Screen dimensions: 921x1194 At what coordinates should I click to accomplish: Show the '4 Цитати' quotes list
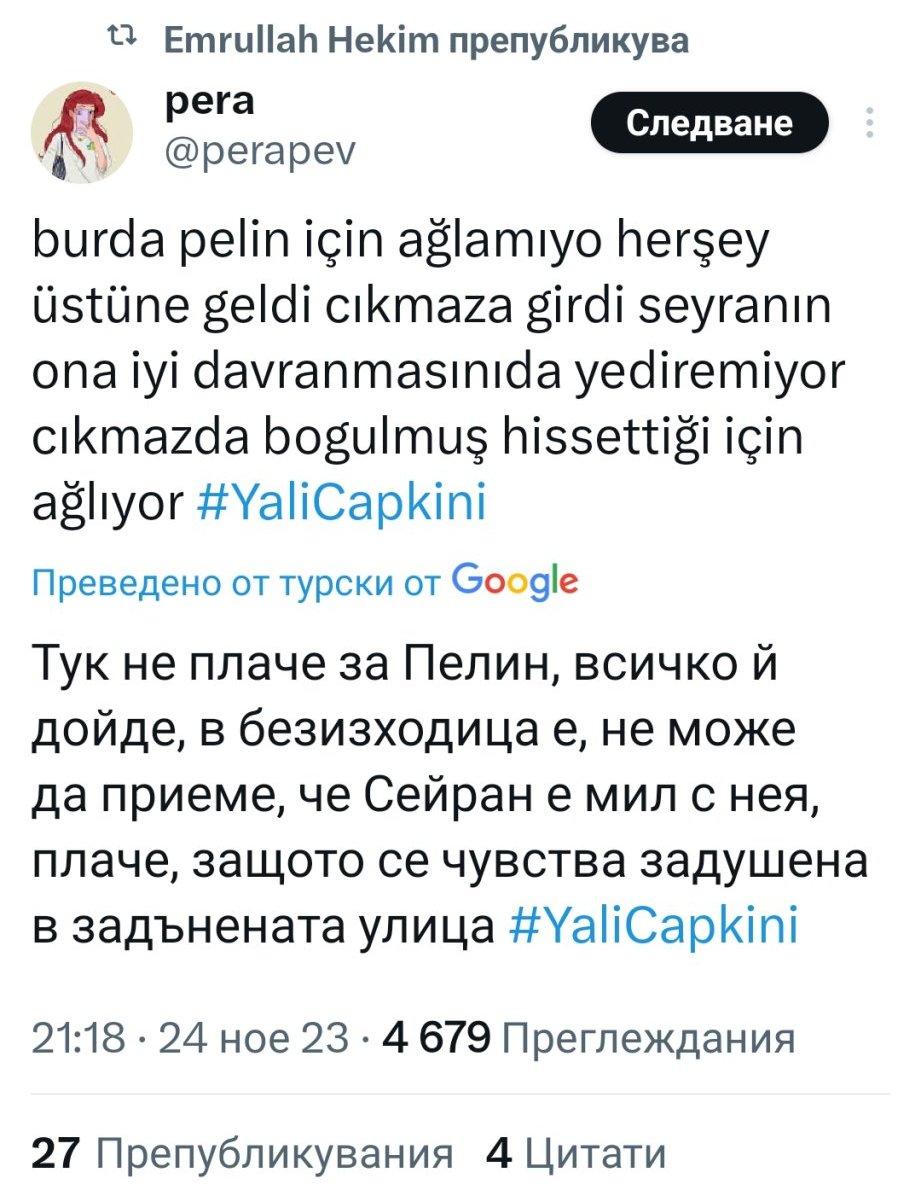pyautogui.click(x=575, y=1155)
